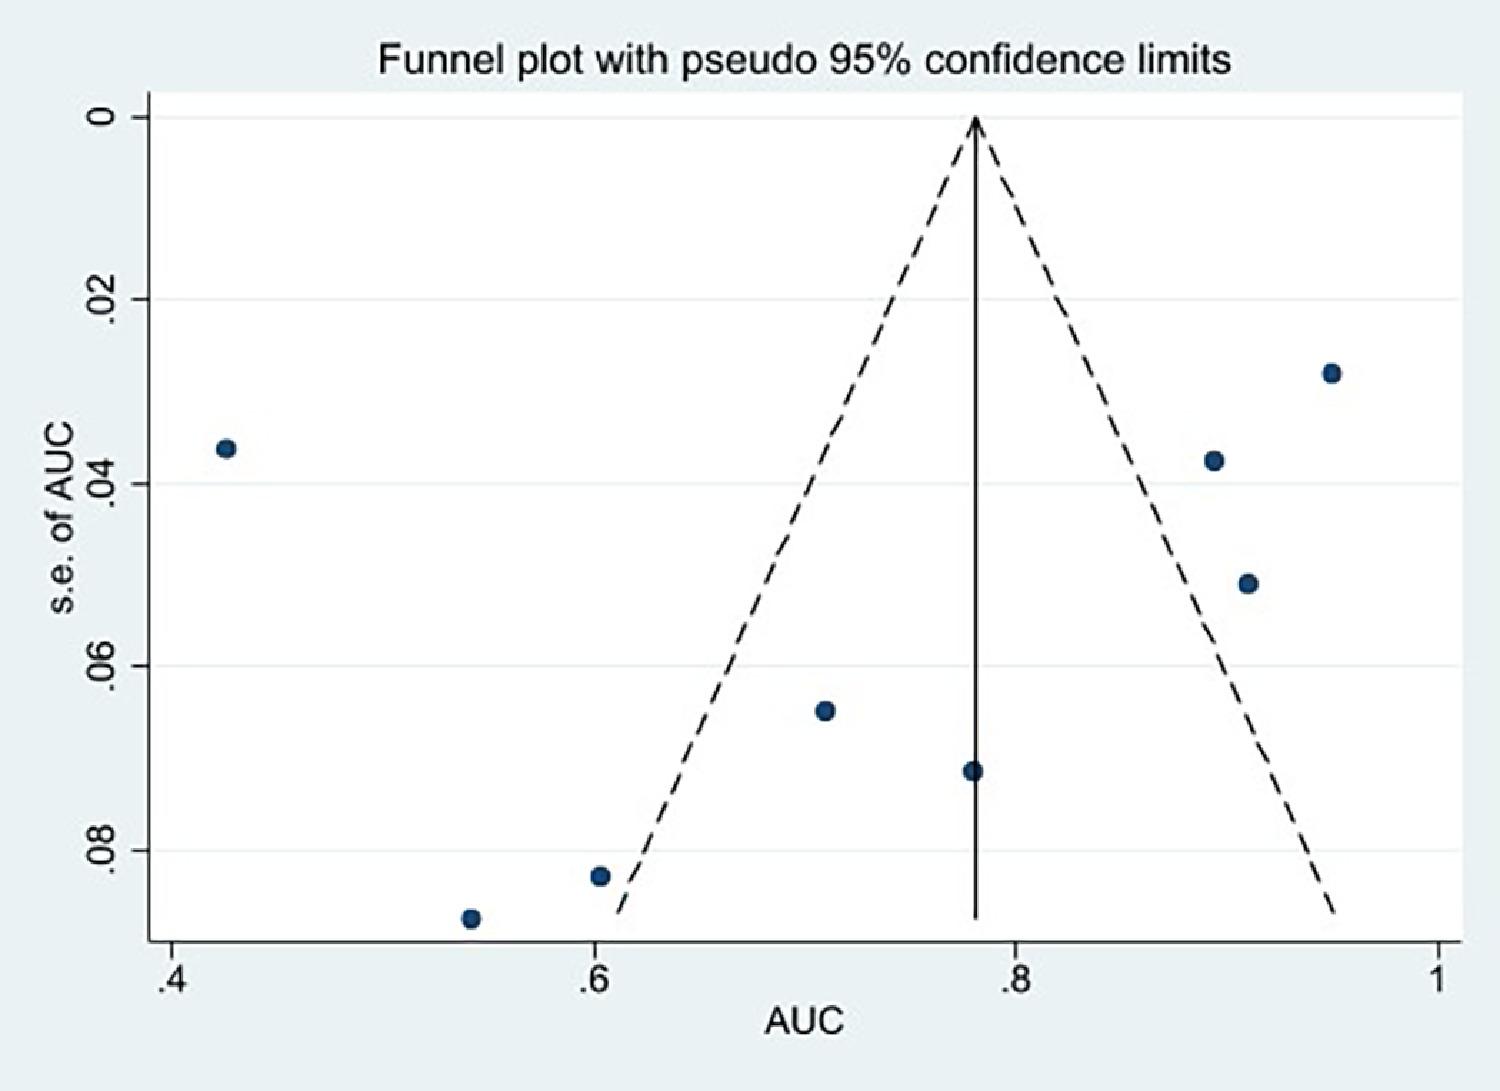Select the lowest data point on the plot
Viewport: 1500px width, 1091px height.
(471, 918)
